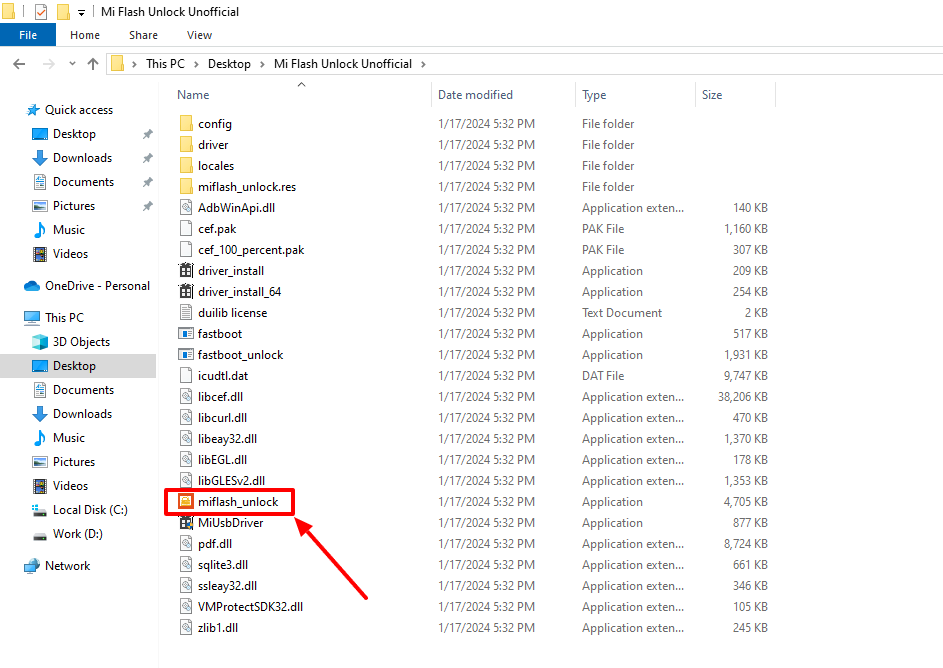Open Work (D:) drive in sidebar
Viewport: 943px width, 668px height.
click(78, 534)
